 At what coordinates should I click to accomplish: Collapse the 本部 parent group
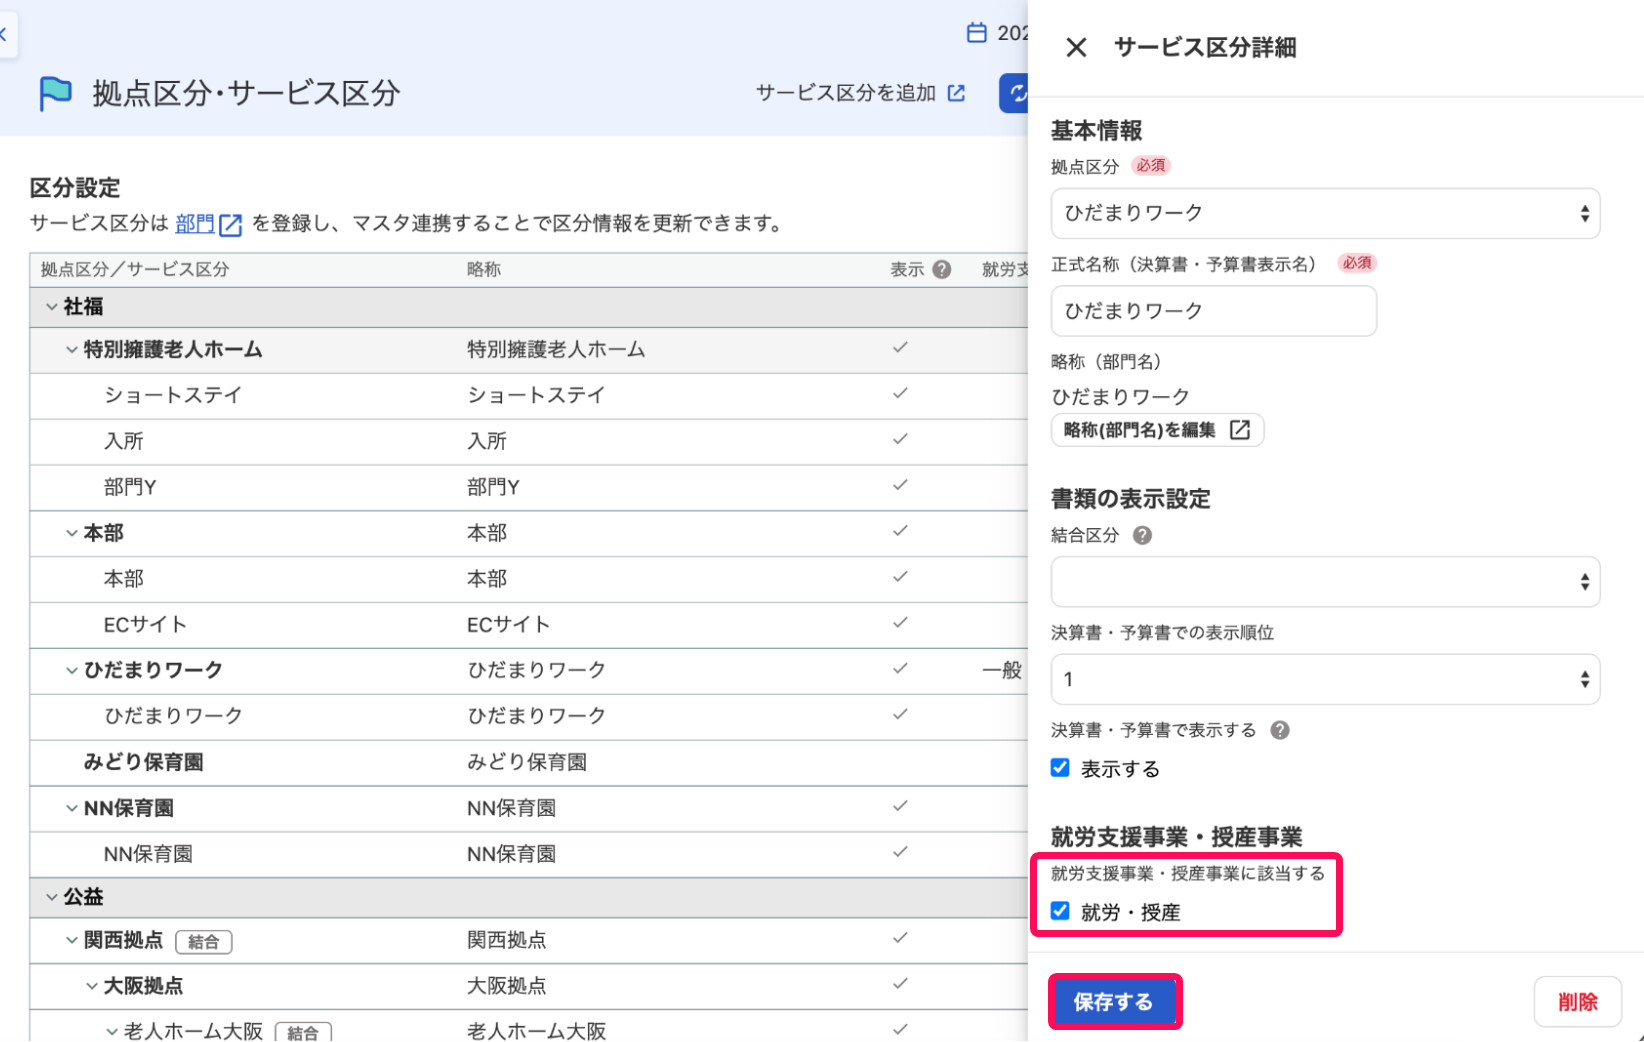coord(72,533)
